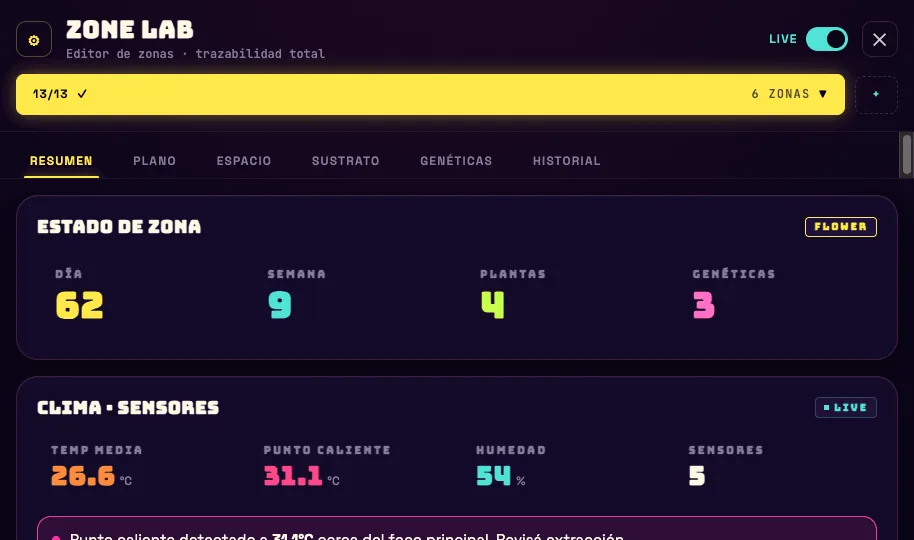Image resolution: width=914 pixels, height=540 pixels.
Task: Click the ESTADO DE ZONA heading
Action: (119, 227)
